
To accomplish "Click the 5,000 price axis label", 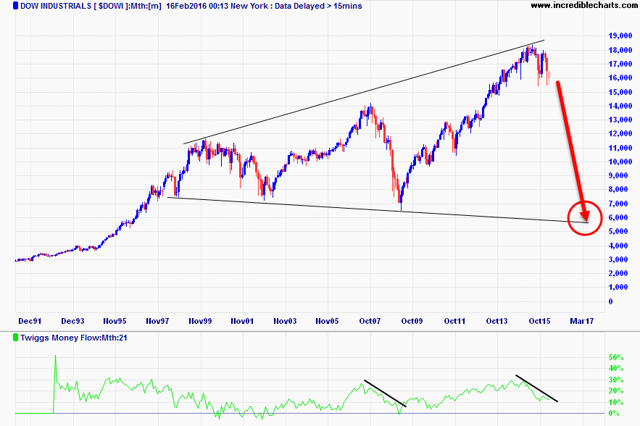I will pyautogui.click(x=618, y=231).
